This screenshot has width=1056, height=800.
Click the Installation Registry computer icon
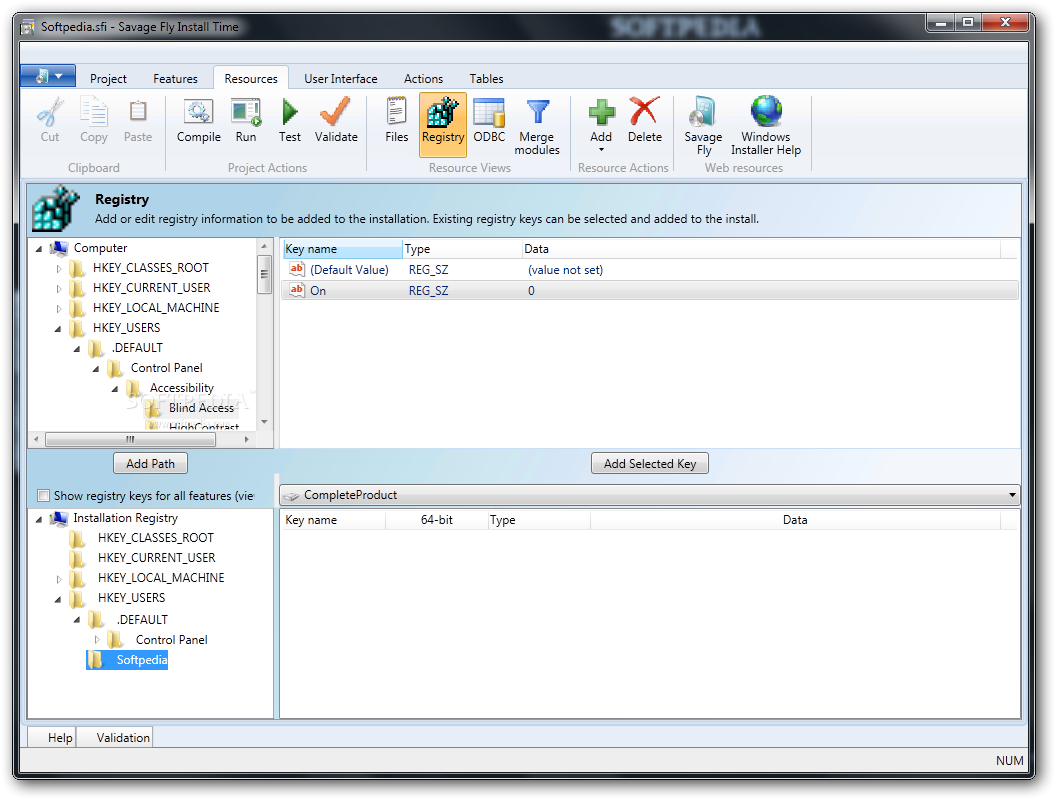click(59, 519)
